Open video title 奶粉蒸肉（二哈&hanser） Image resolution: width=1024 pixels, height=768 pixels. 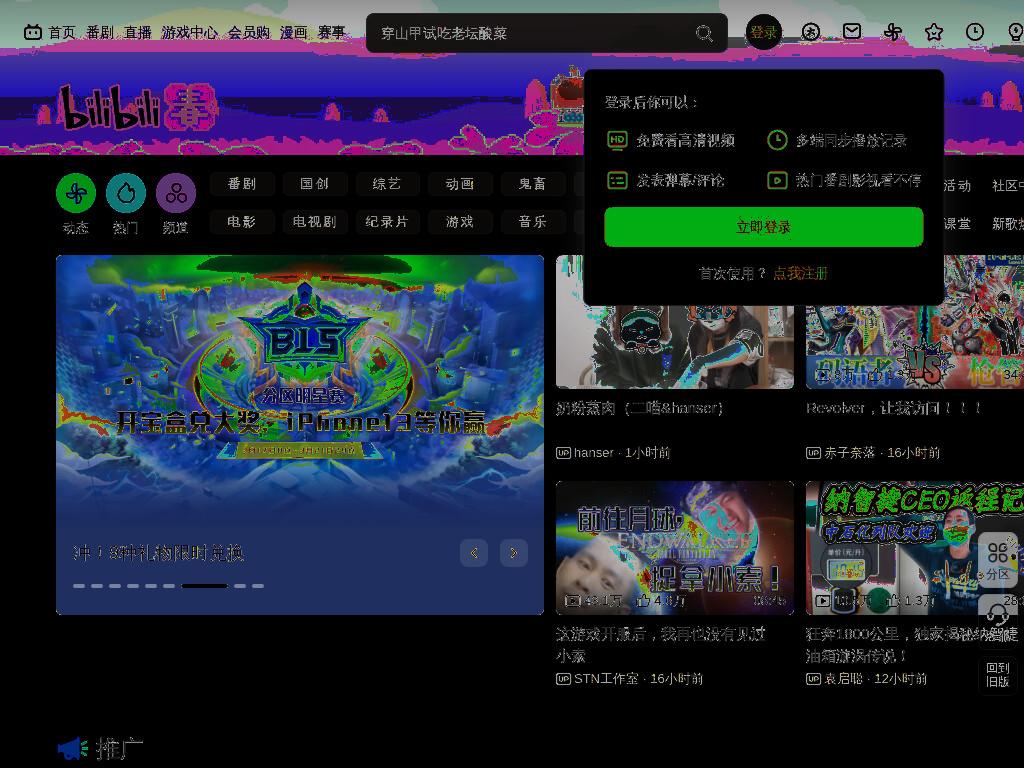click(x=639, y=408)
